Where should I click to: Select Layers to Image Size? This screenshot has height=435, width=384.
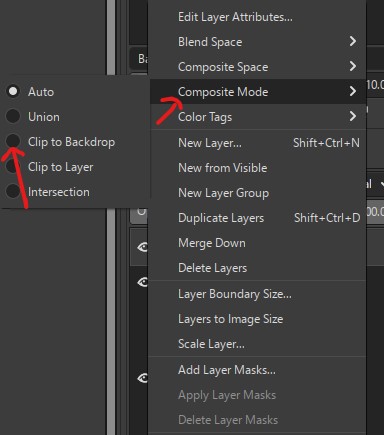click(257, 319)
